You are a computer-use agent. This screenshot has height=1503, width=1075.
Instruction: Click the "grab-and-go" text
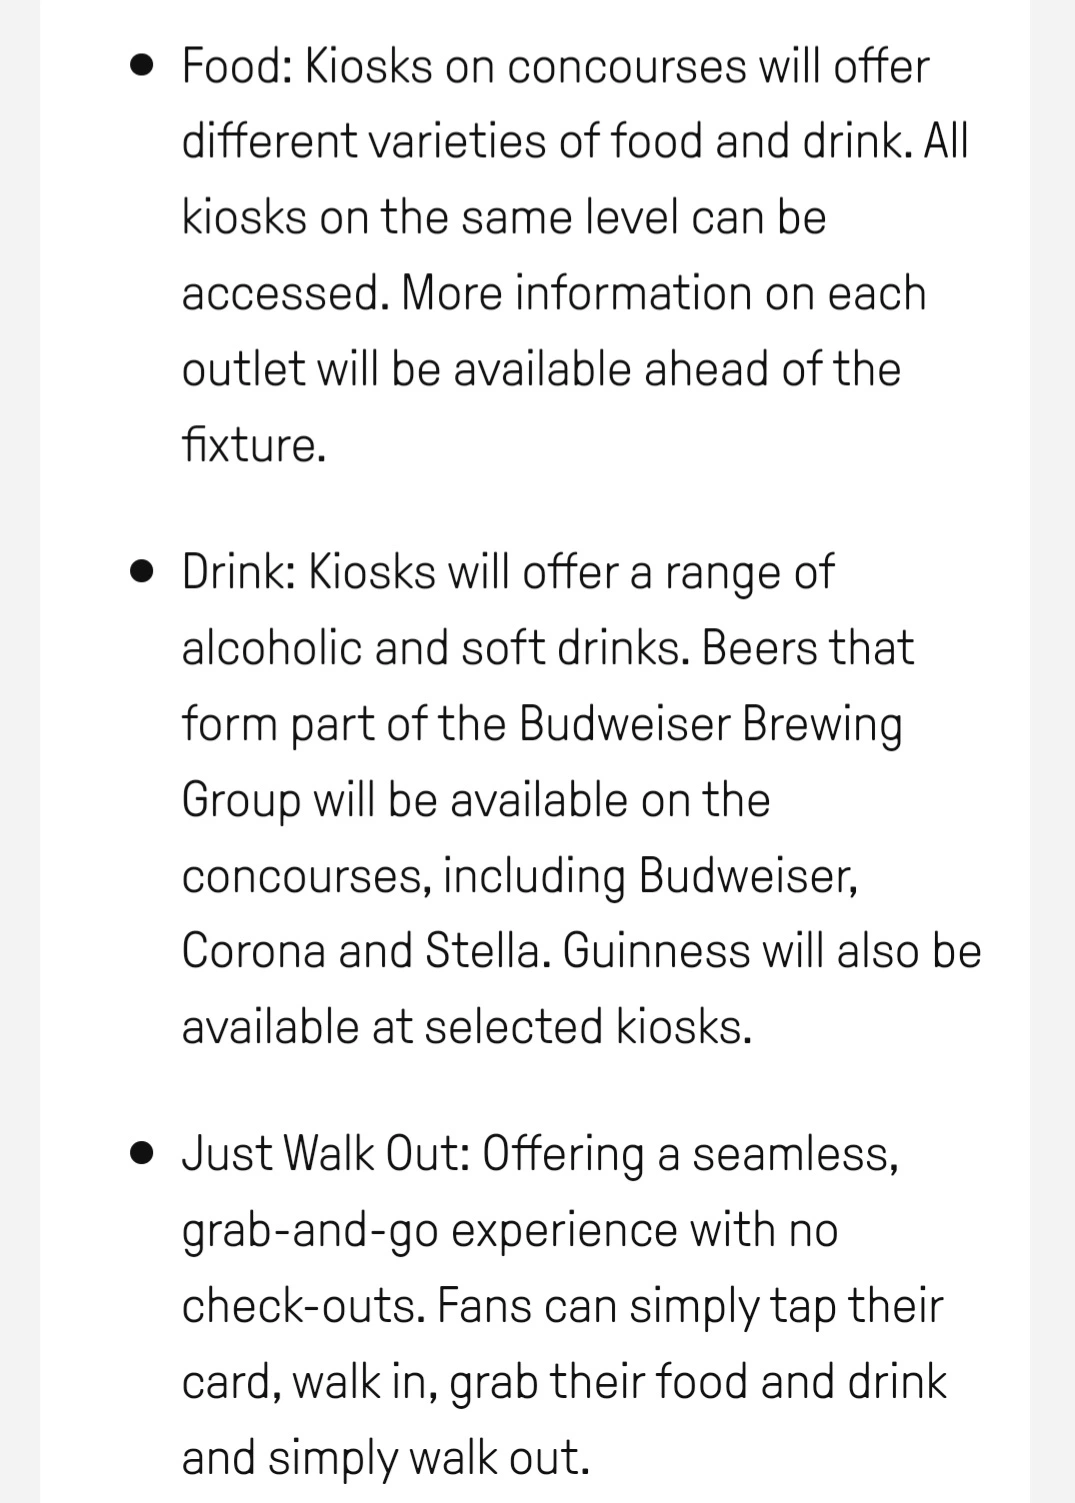[310, 1231]
